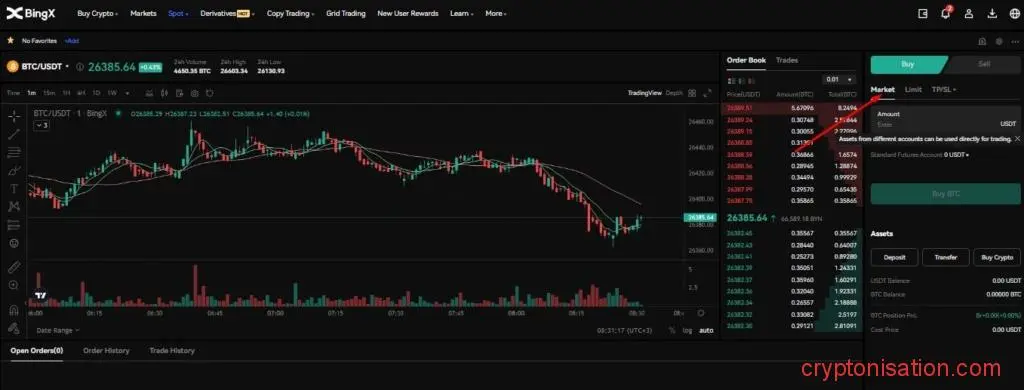Go to Markets page

pyautogui.click(x=143, y=13)
